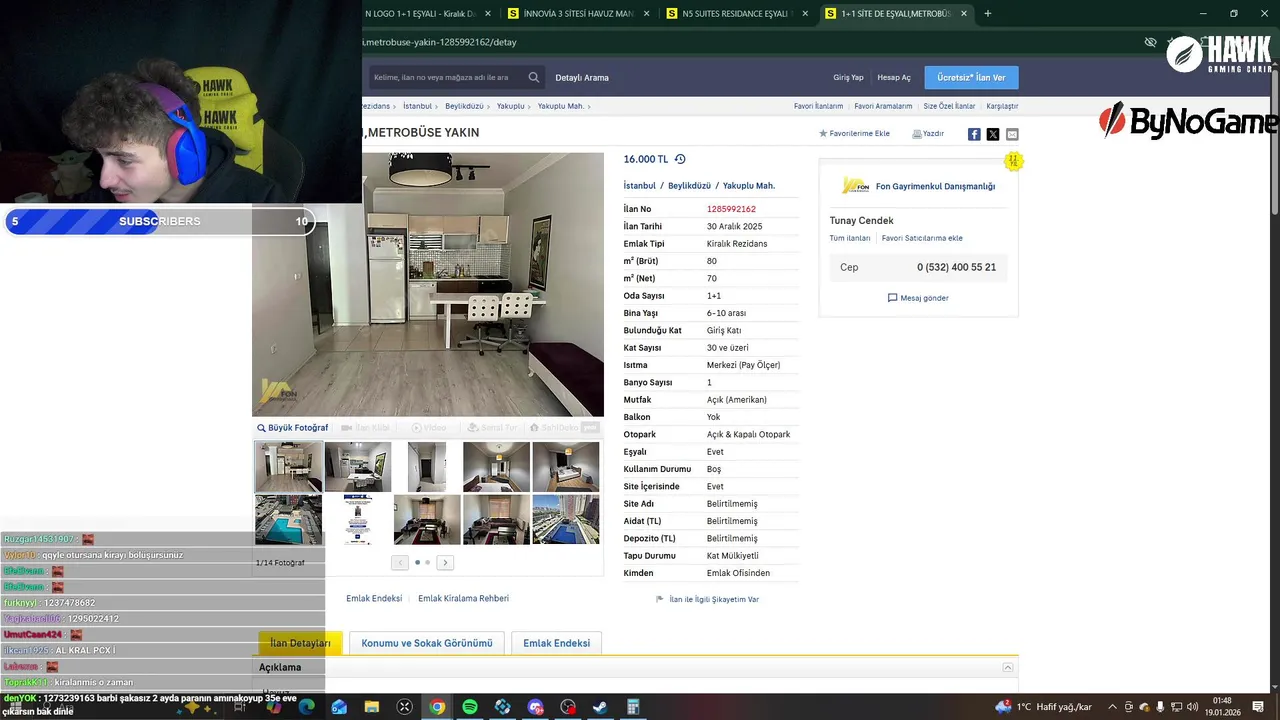Click Favori Satıcılarıma ekle
1280x720 pixels.
[922, 238]
